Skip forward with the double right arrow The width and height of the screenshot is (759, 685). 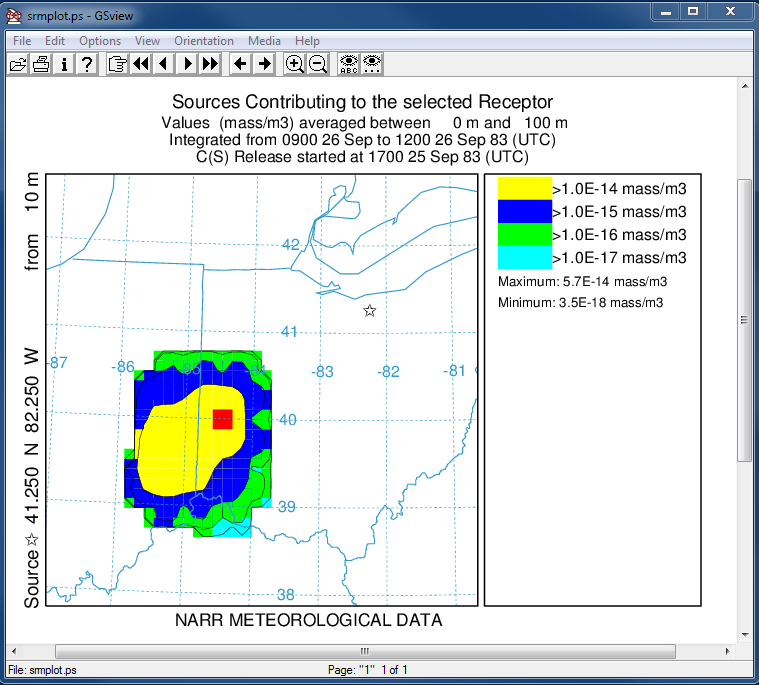coord(209,64)
